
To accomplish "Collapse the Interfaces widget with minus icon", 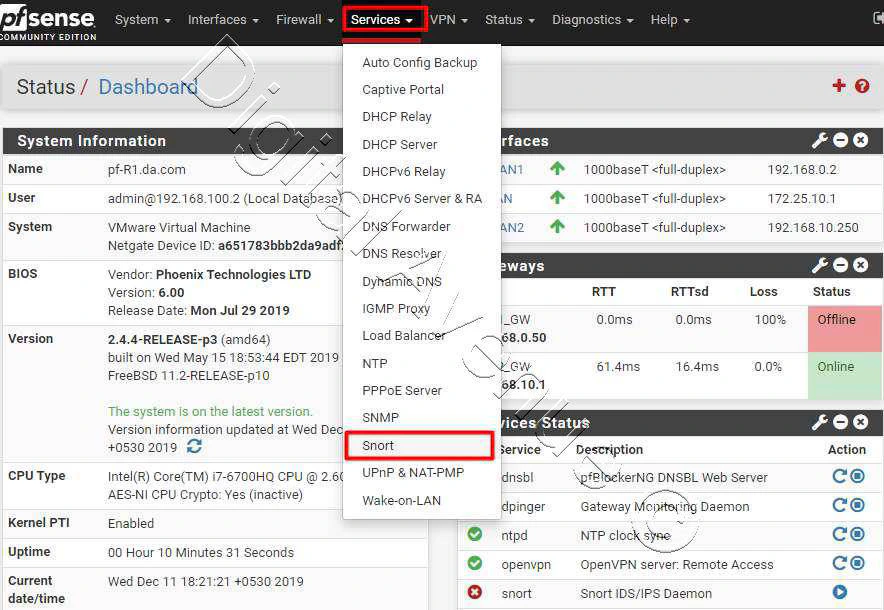I will (840, 140).
